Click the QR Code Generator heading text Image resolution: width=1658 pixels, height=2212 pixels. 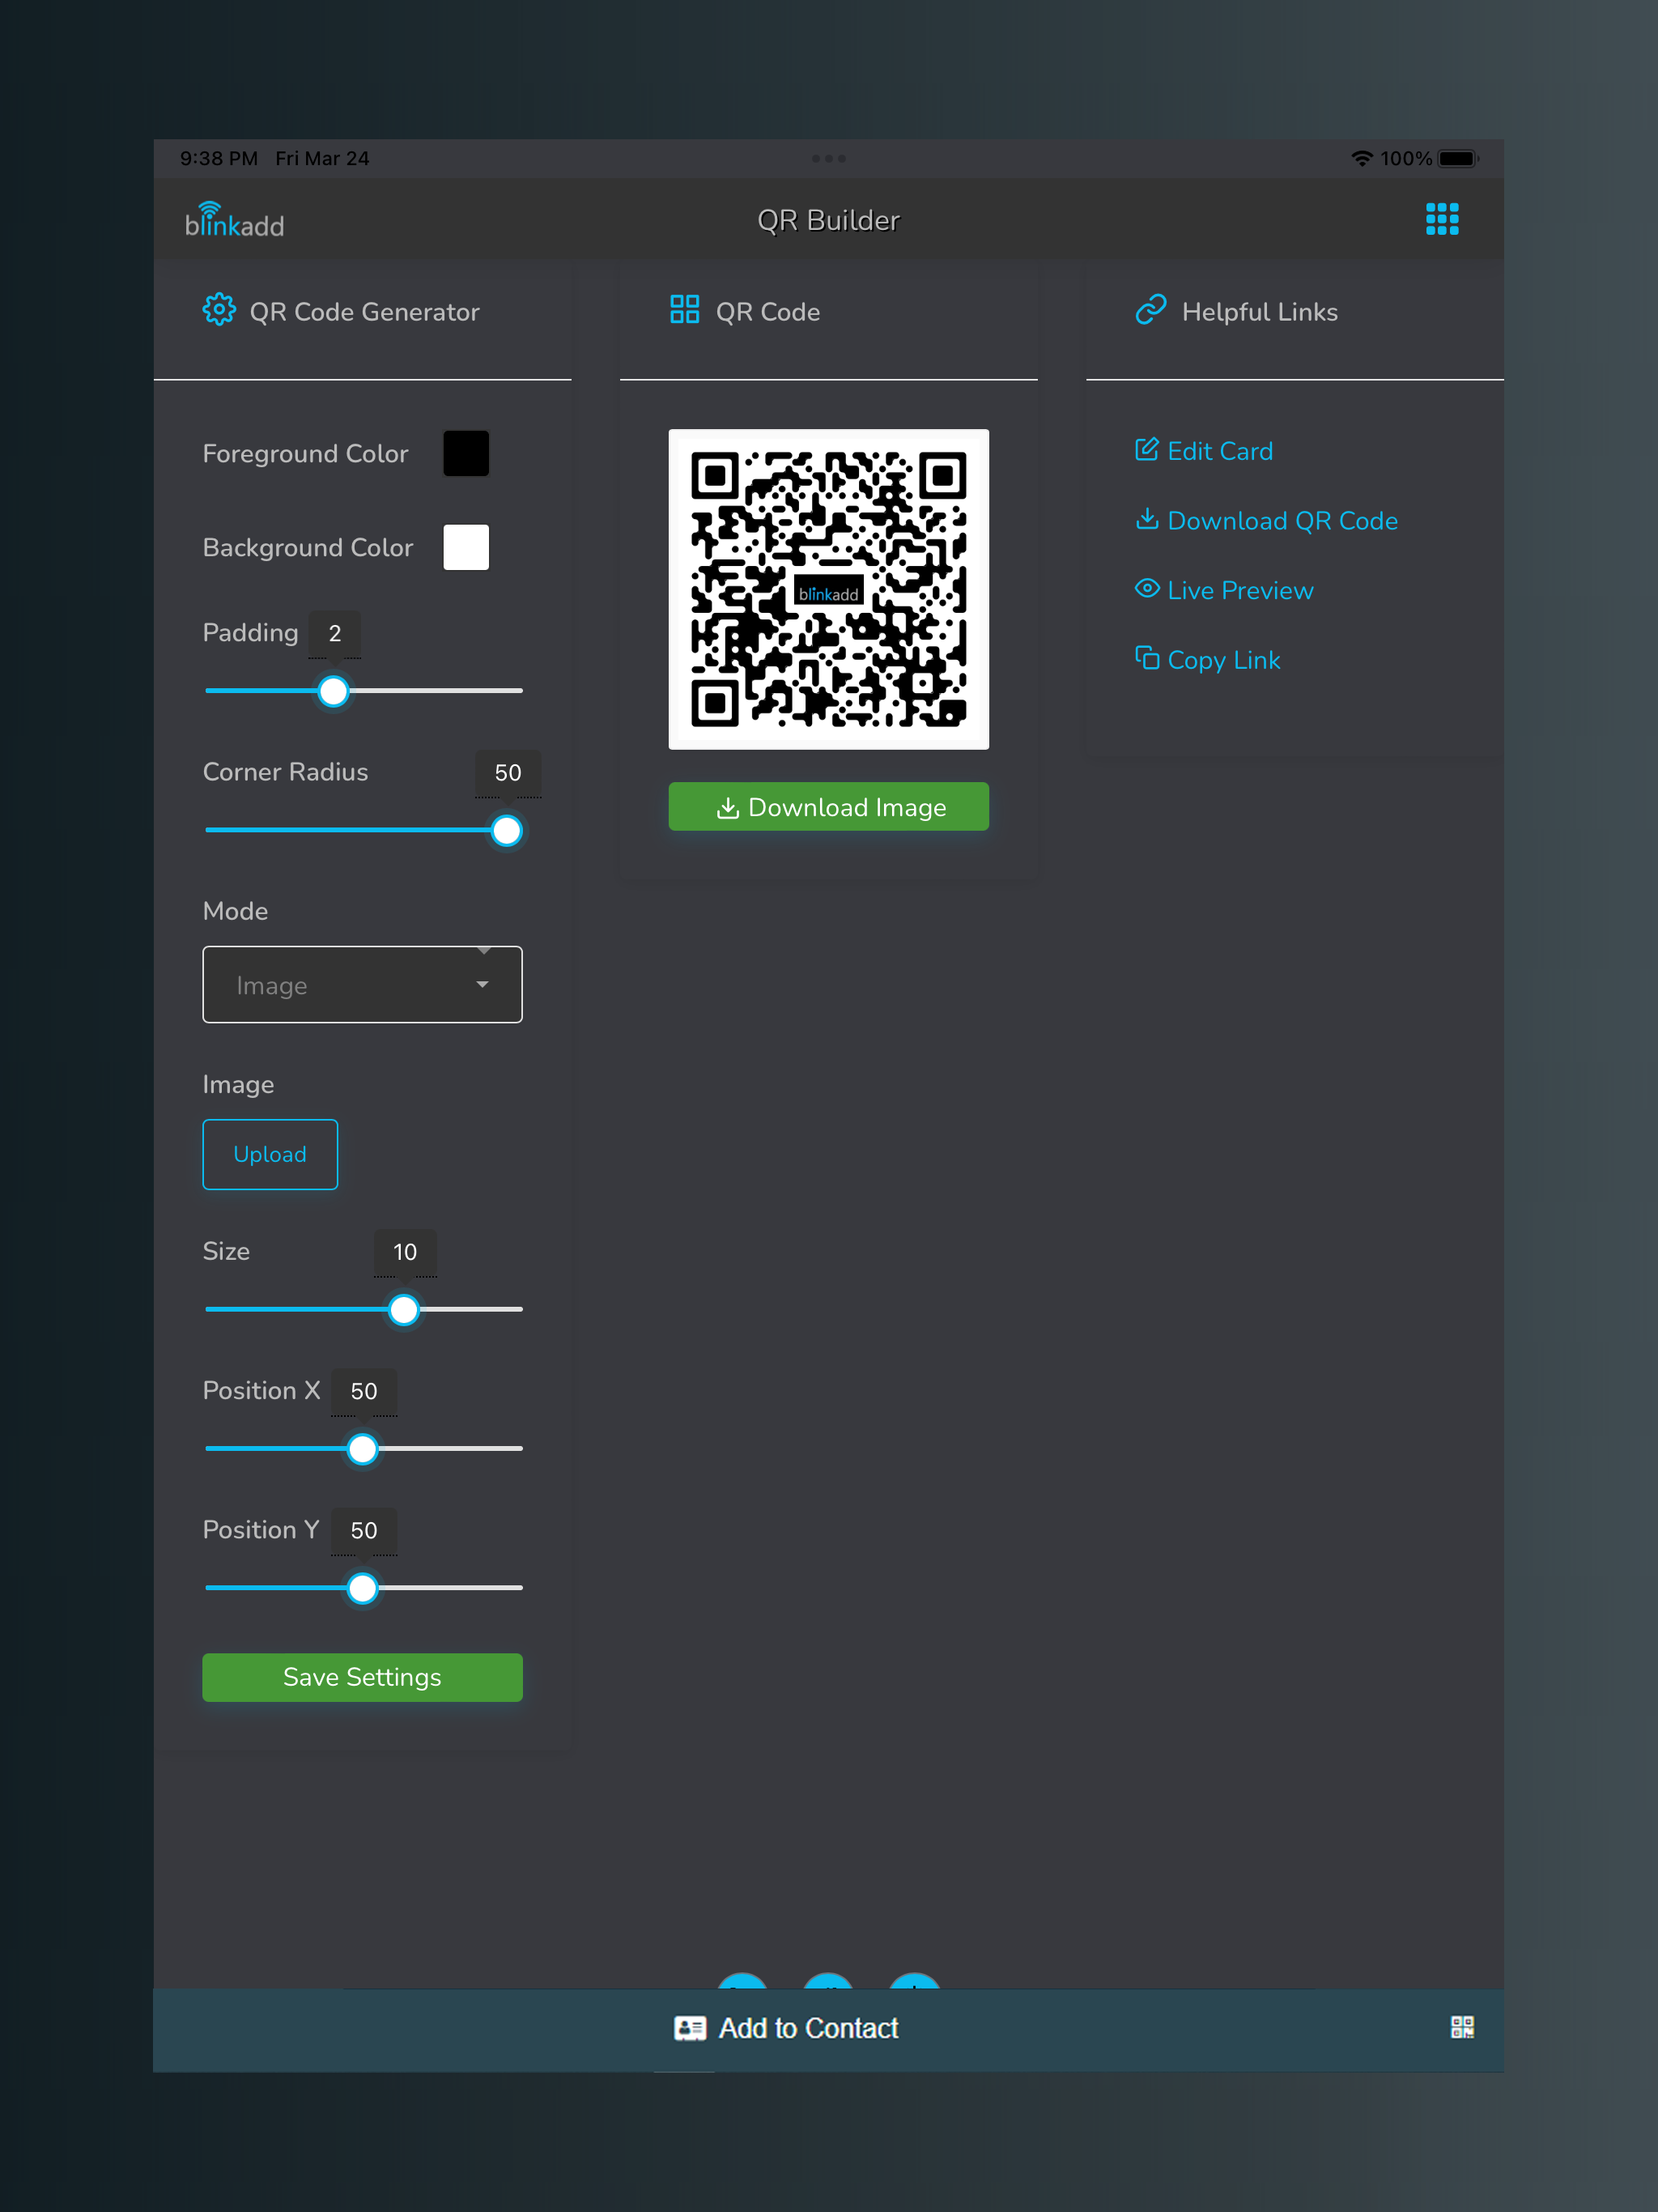click(x=365, y=312)
